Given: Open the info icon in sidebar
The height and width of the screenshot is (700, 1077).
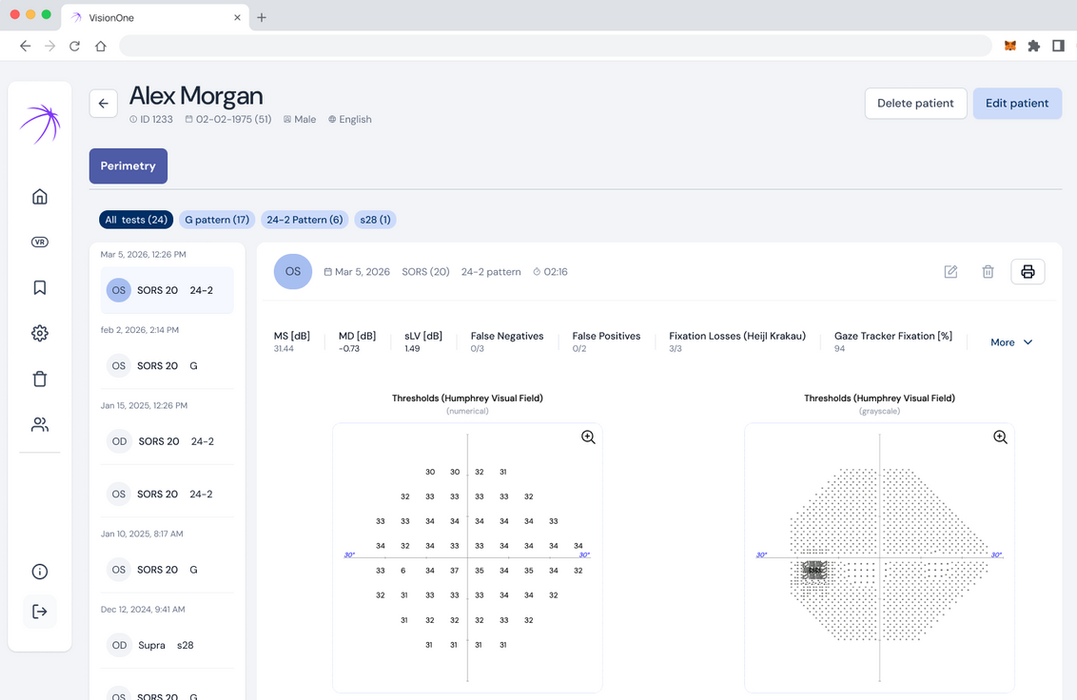Looking at the screenshot, I should pyautogui.click(x=40, y=572).
